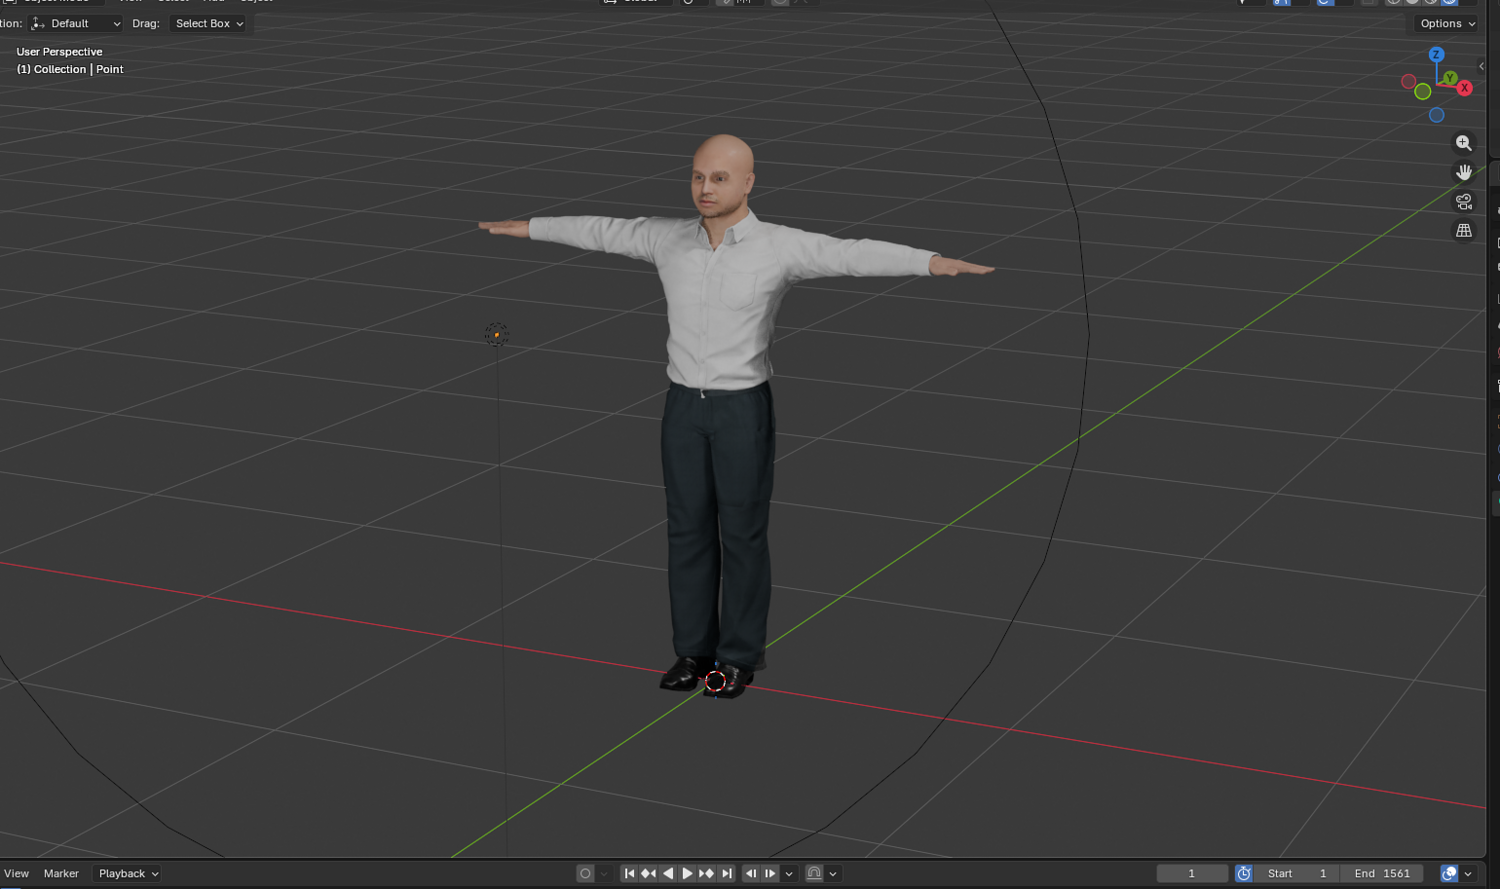
Task: Open the frame step options dropdown
Action: [x=789, y=873]
